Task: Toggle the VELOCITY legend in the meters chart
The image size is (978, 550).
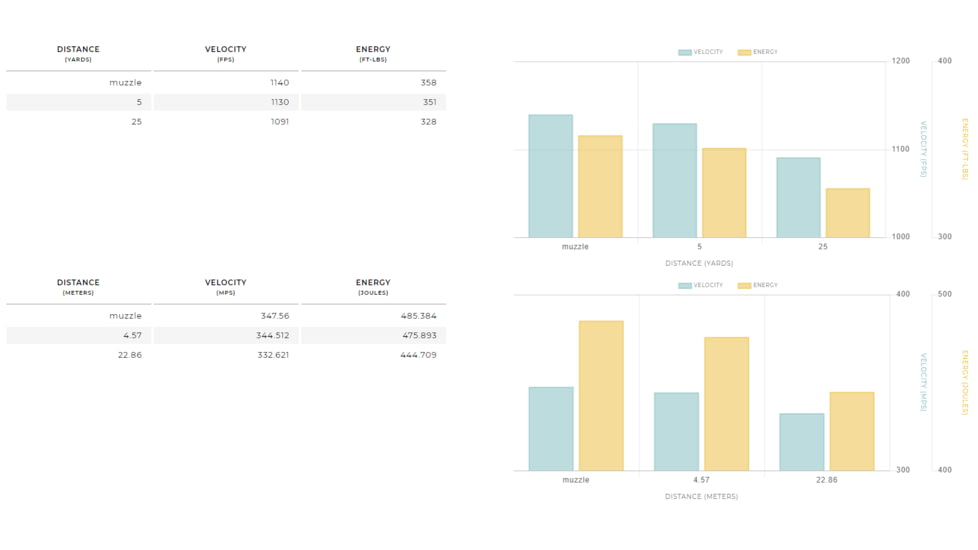Action: (700, 285)
